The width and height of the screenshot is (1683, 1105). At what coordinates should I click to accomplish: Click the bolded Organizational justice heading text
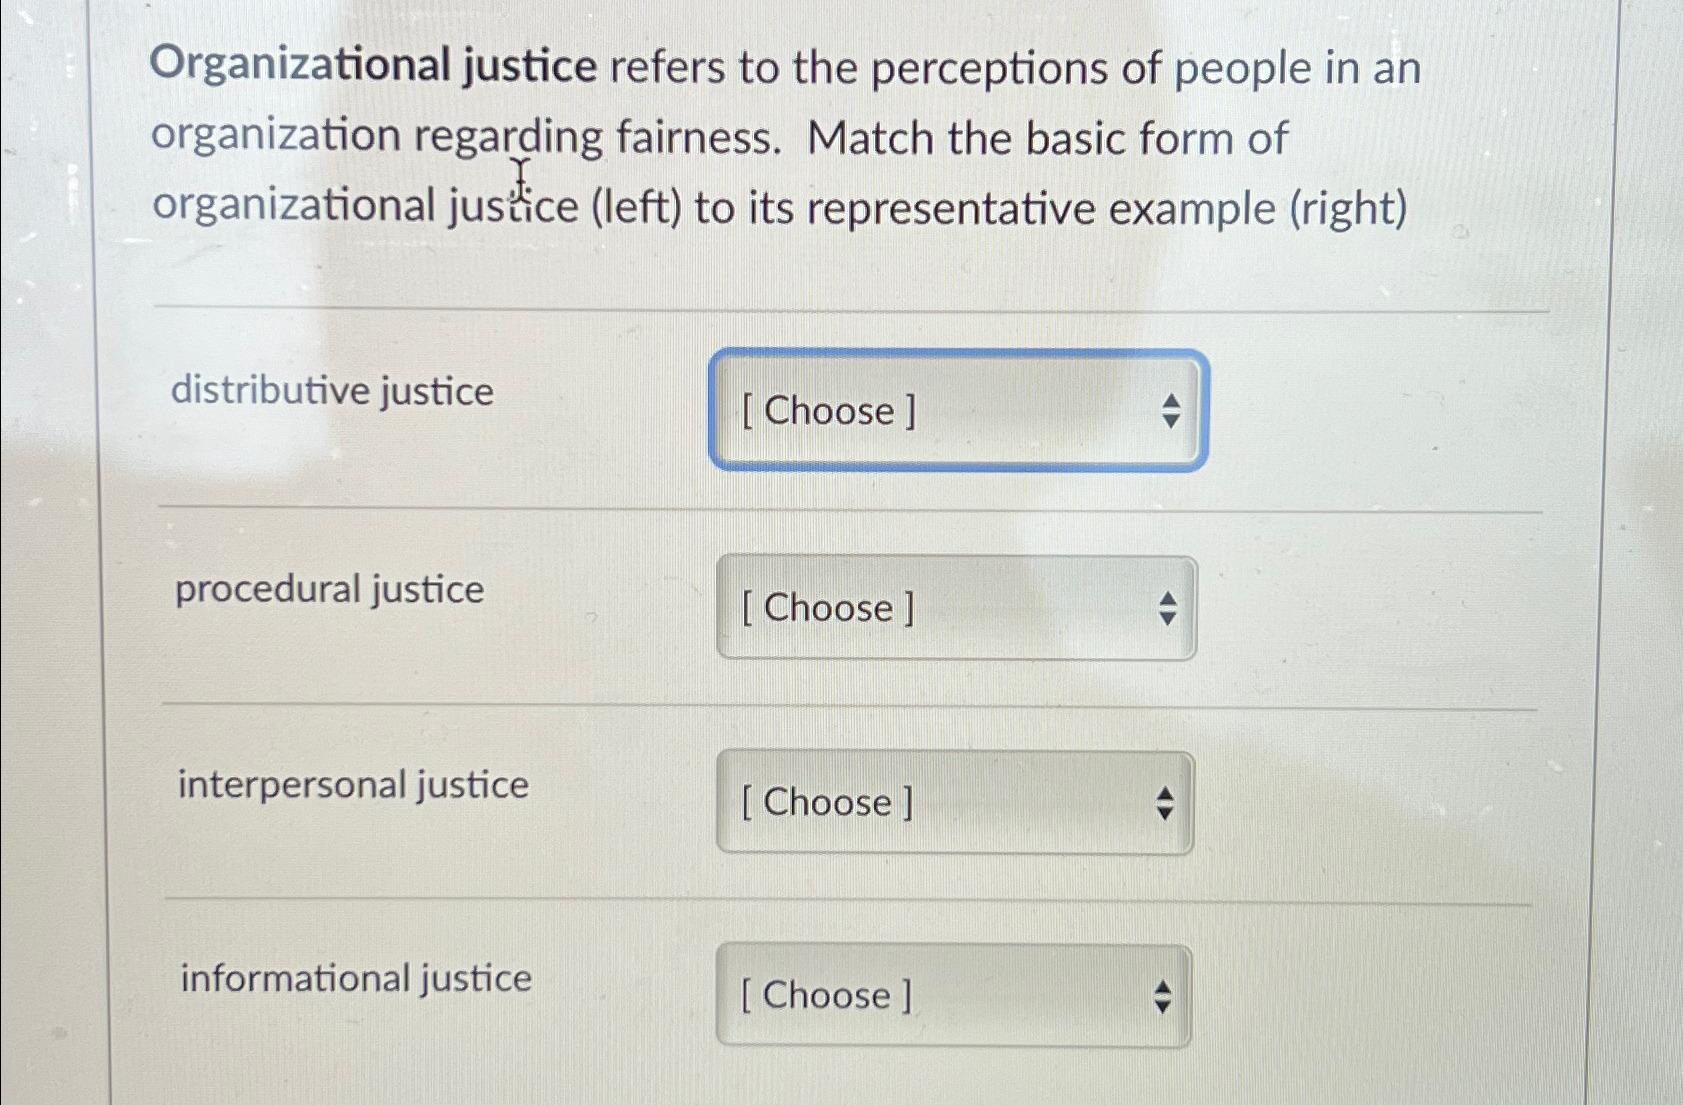click(x=370, y=67)
